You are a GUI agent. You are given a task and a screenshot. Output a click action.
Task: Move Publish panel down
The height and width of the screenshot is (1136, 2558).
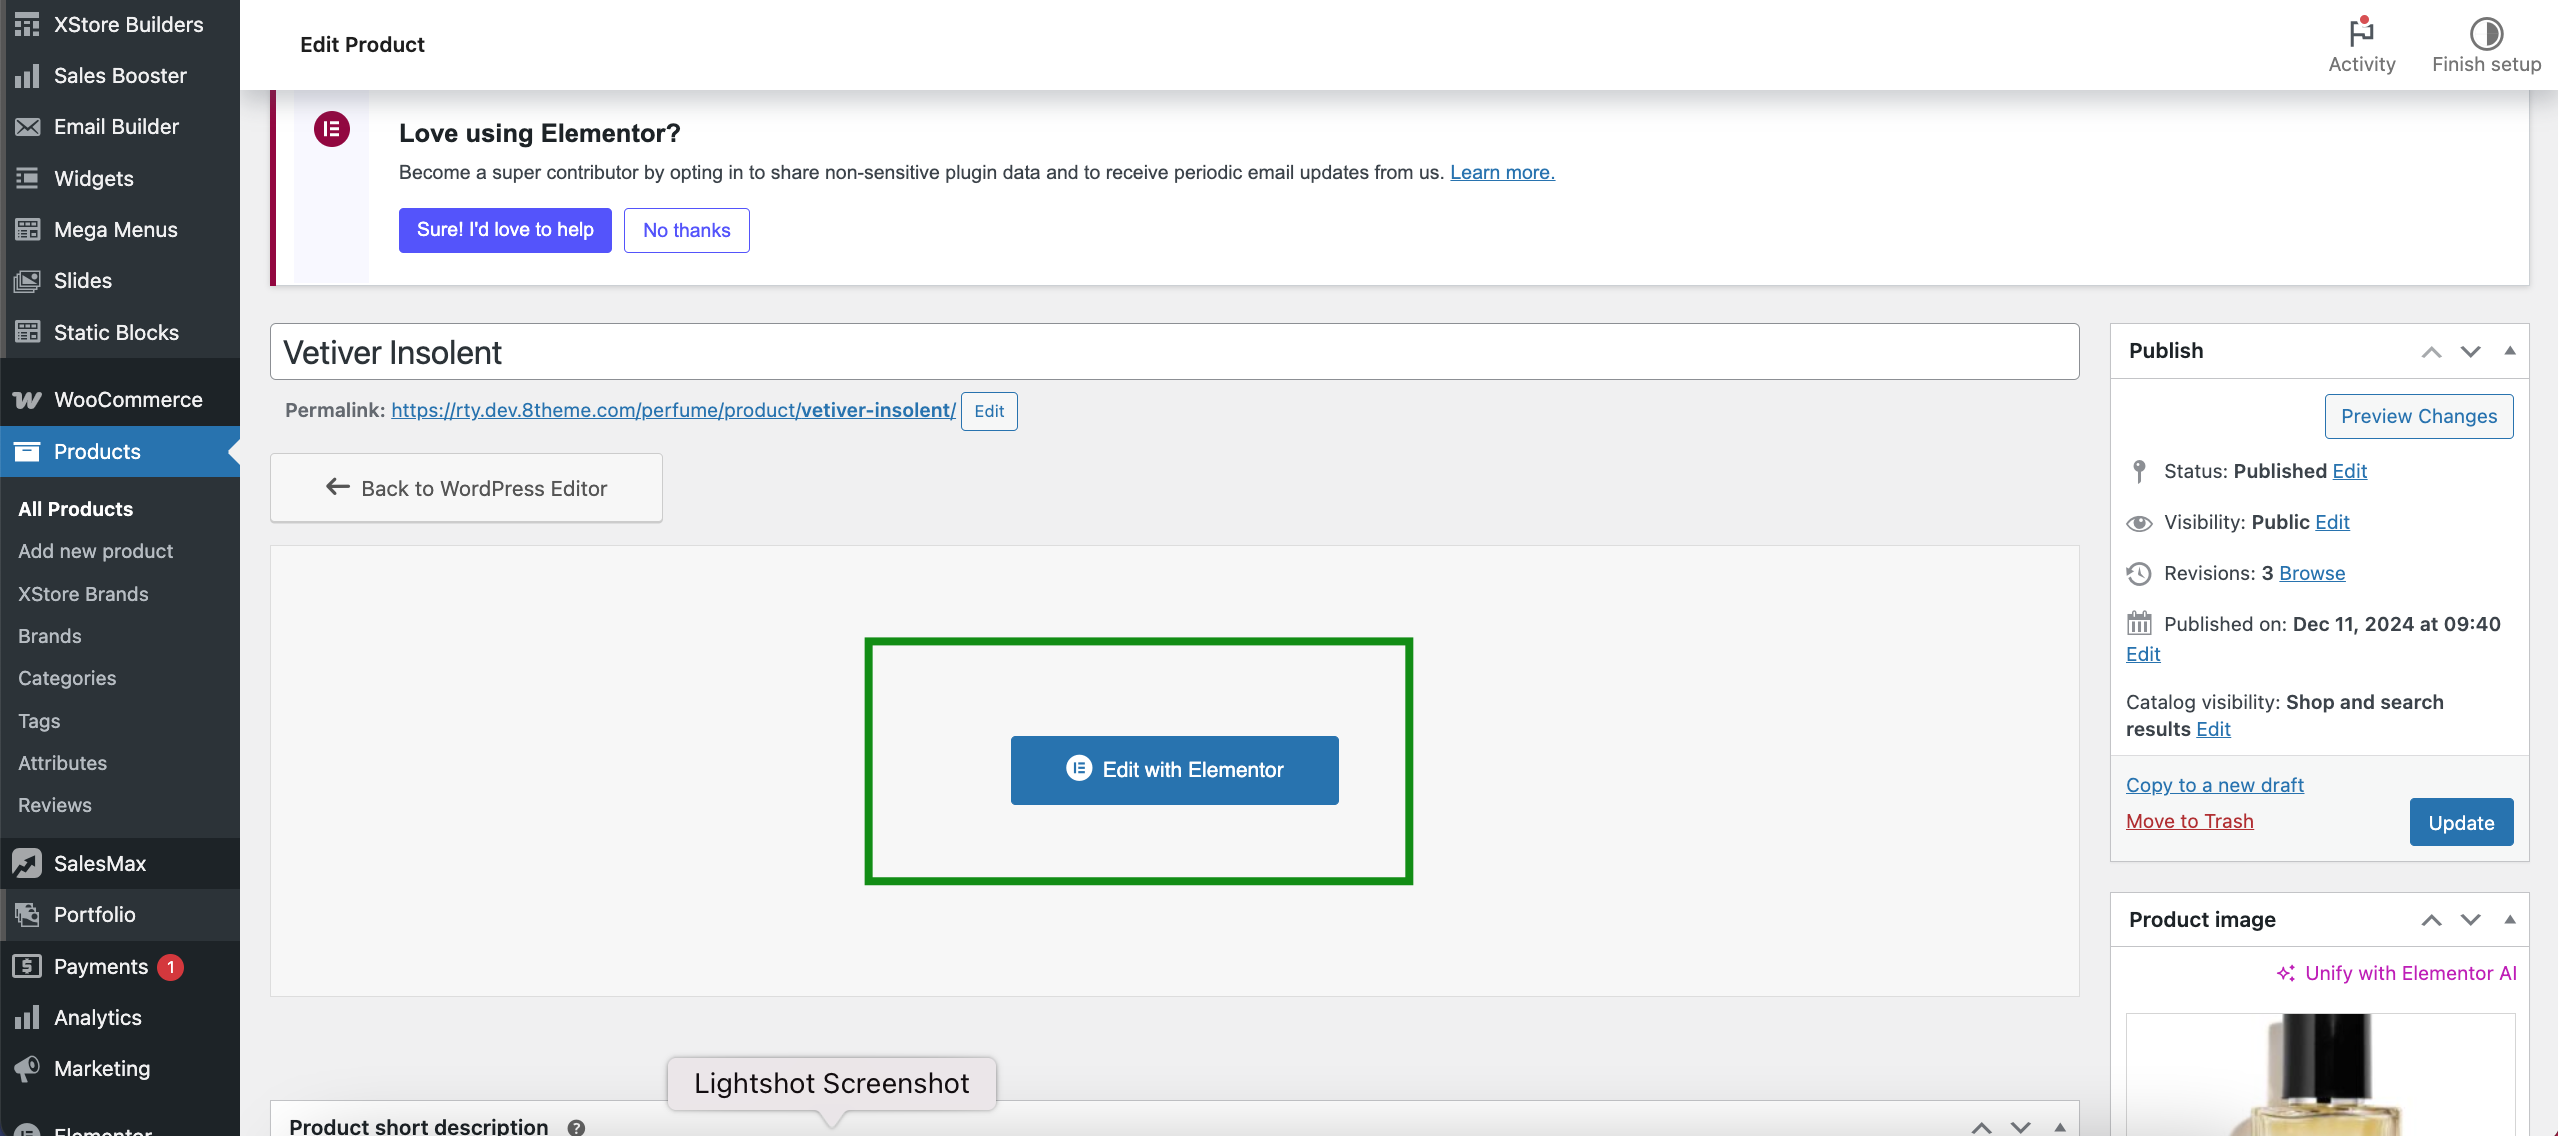point(2471,352)
